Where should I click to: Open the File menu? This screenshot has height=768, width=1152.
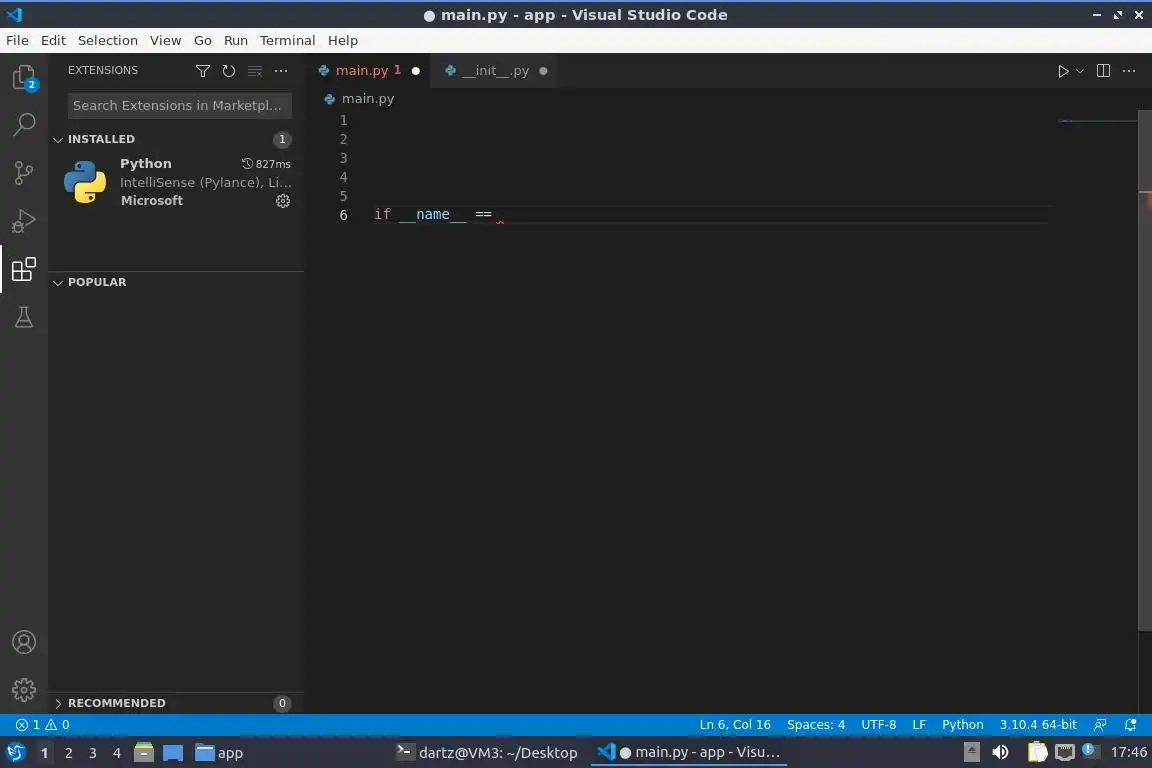(17, 40)
